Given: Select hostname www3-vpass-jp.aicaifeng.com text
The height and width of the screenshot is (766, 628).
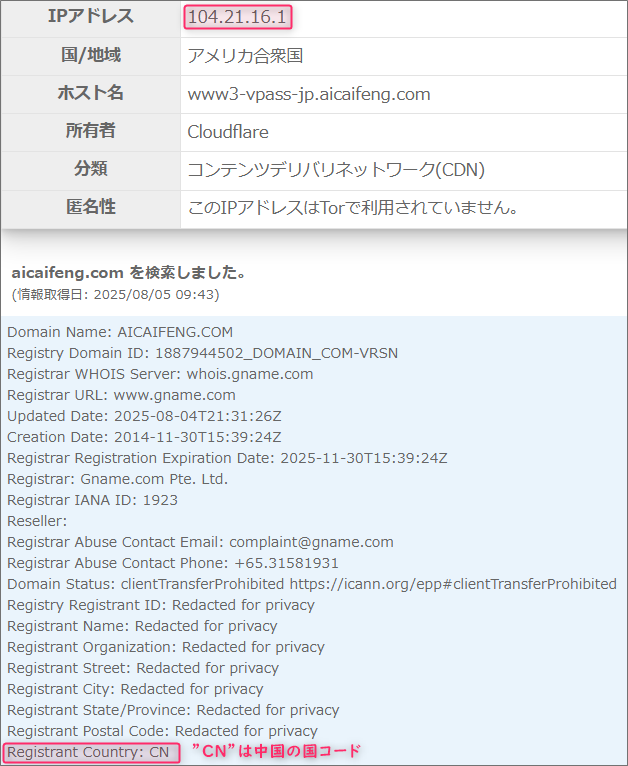Looking at the screenshot, I should click(309, 94).
